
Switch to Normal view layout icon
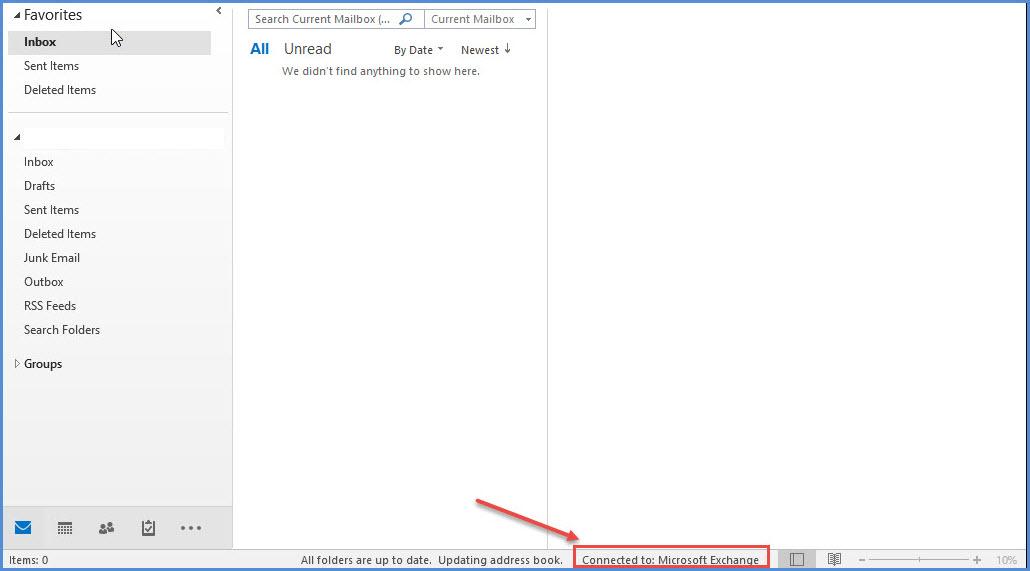click(797, 559)
